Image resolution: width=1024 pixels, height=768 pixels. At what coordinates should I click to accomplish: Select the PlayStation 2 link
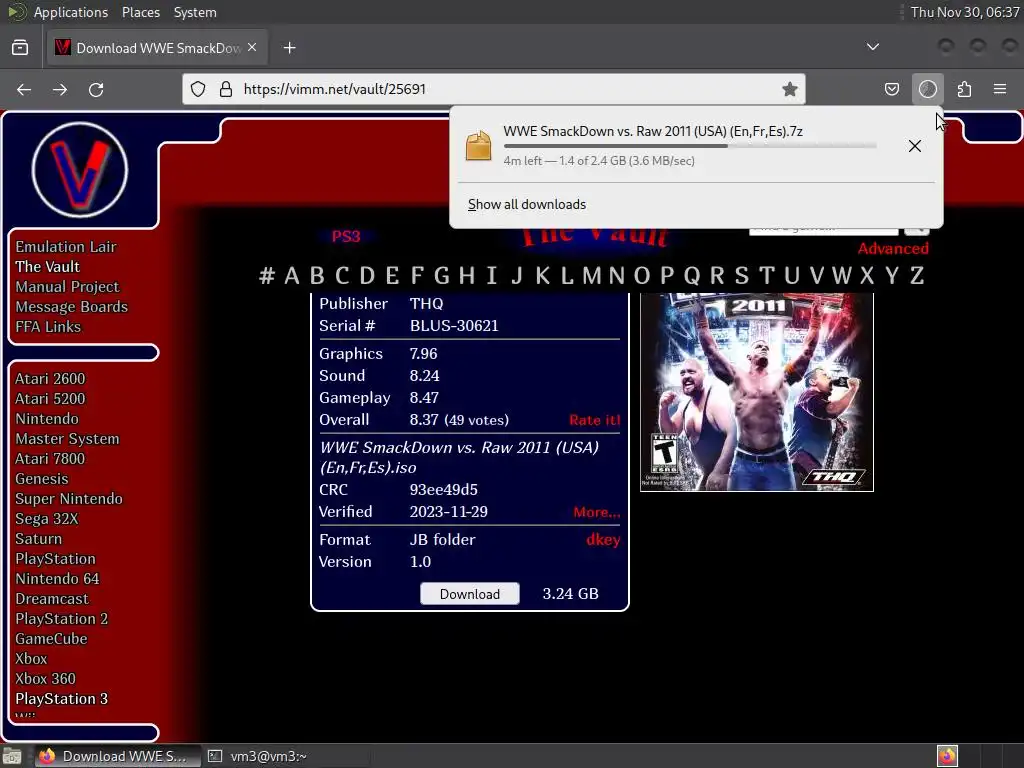pyautogui.click(x=61, y=619)
